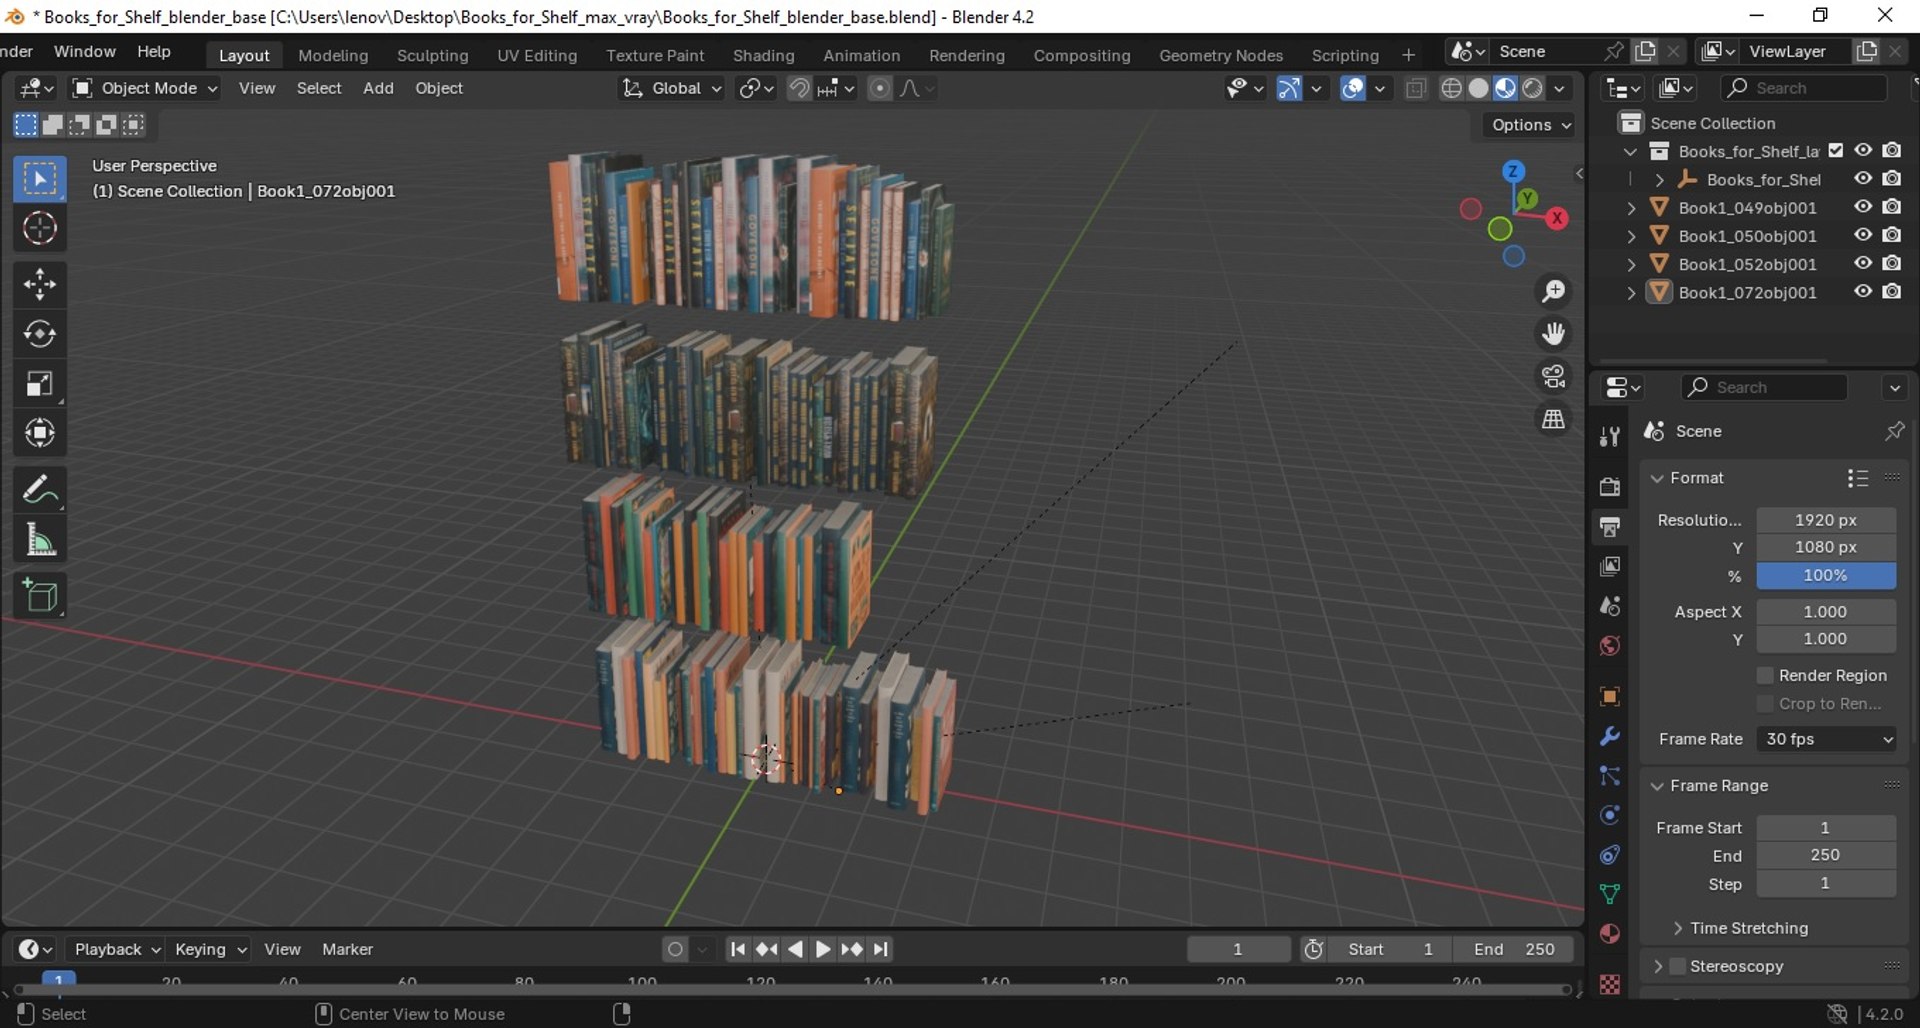Screen dimensions: 1920x1028
Task: Switch to wireframe viewport shading
Action: [1451, 88]
